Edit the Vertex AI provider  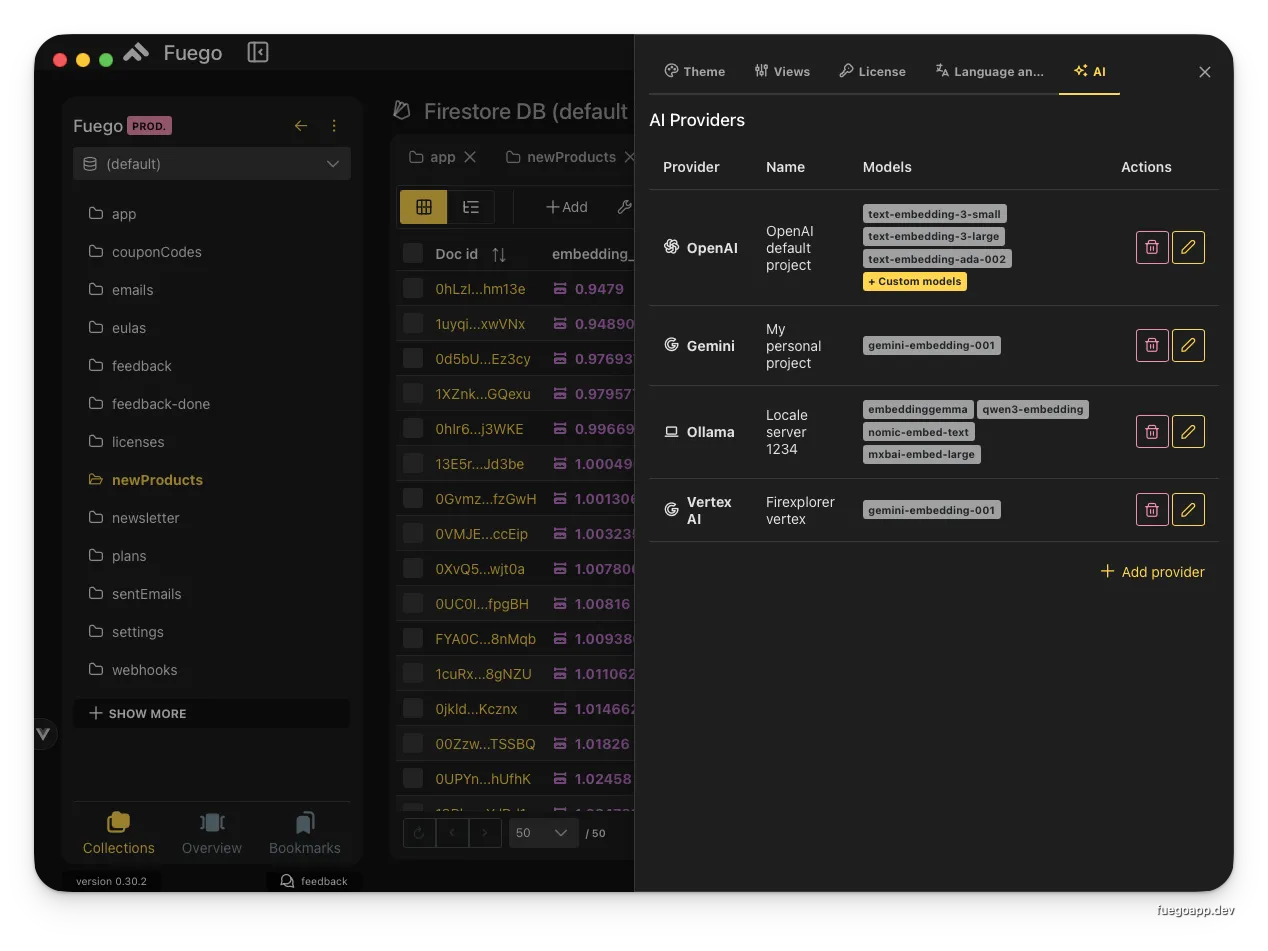click(x=1188, y=509)
